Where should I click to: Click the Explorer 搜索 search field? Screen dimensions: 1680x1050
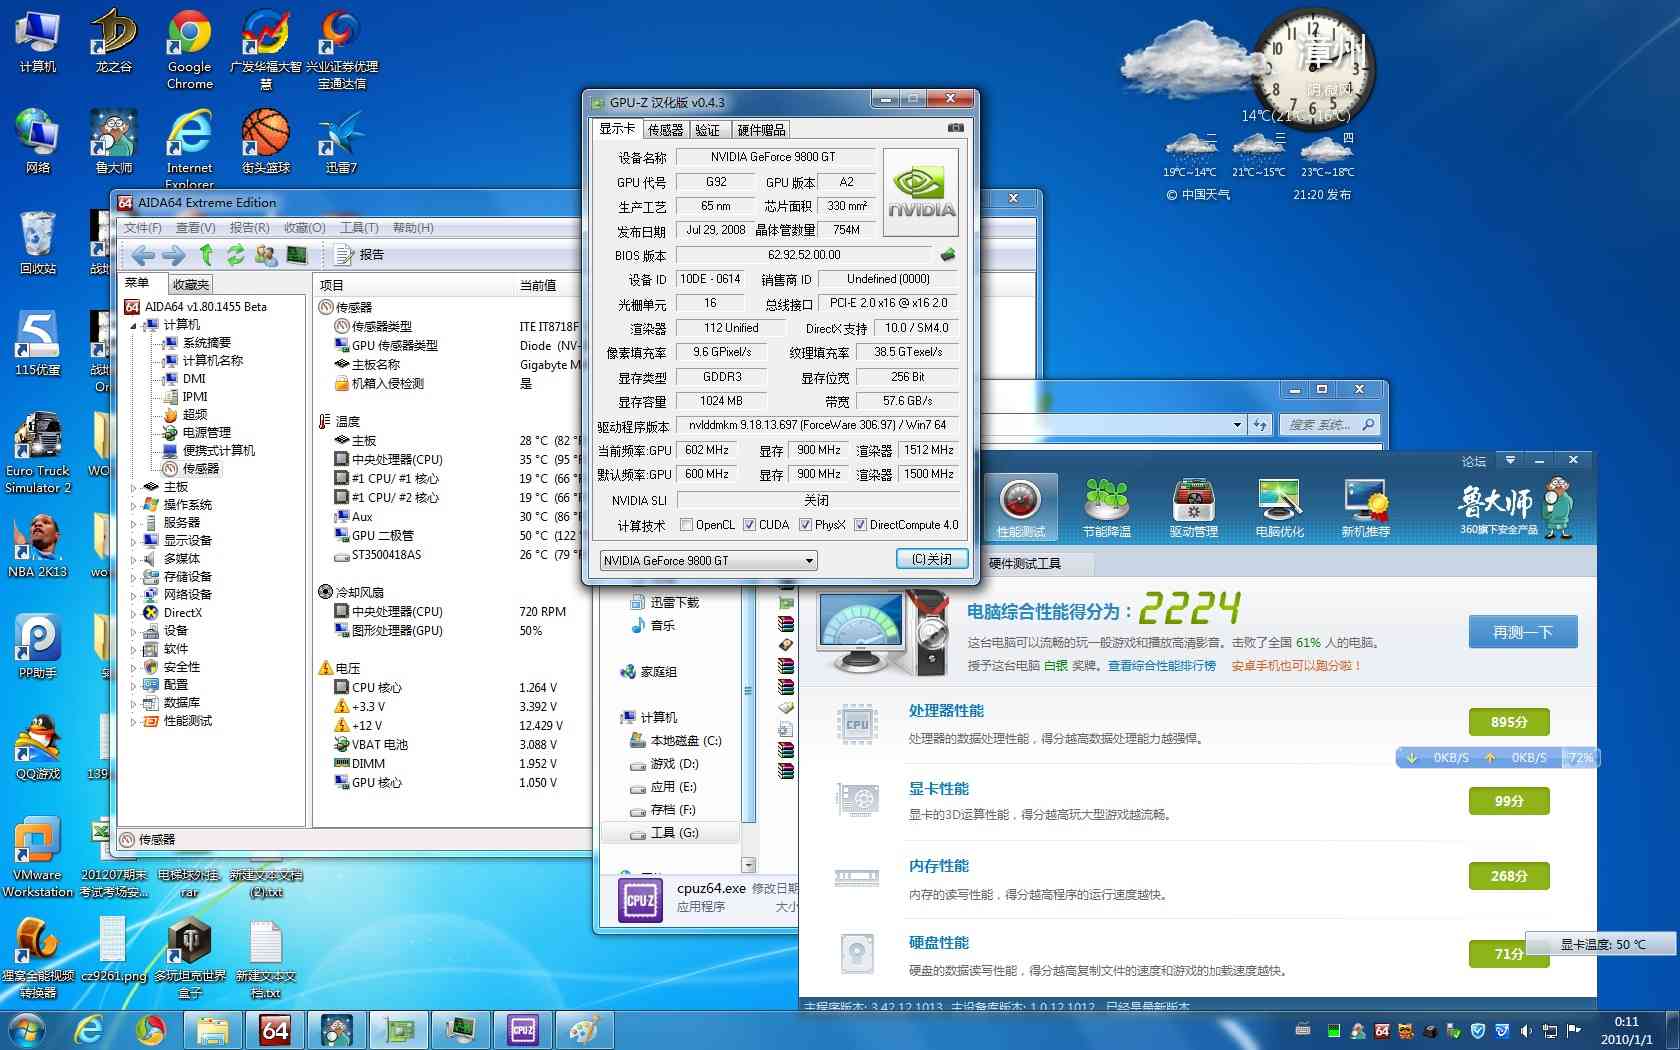point(1330,425)
